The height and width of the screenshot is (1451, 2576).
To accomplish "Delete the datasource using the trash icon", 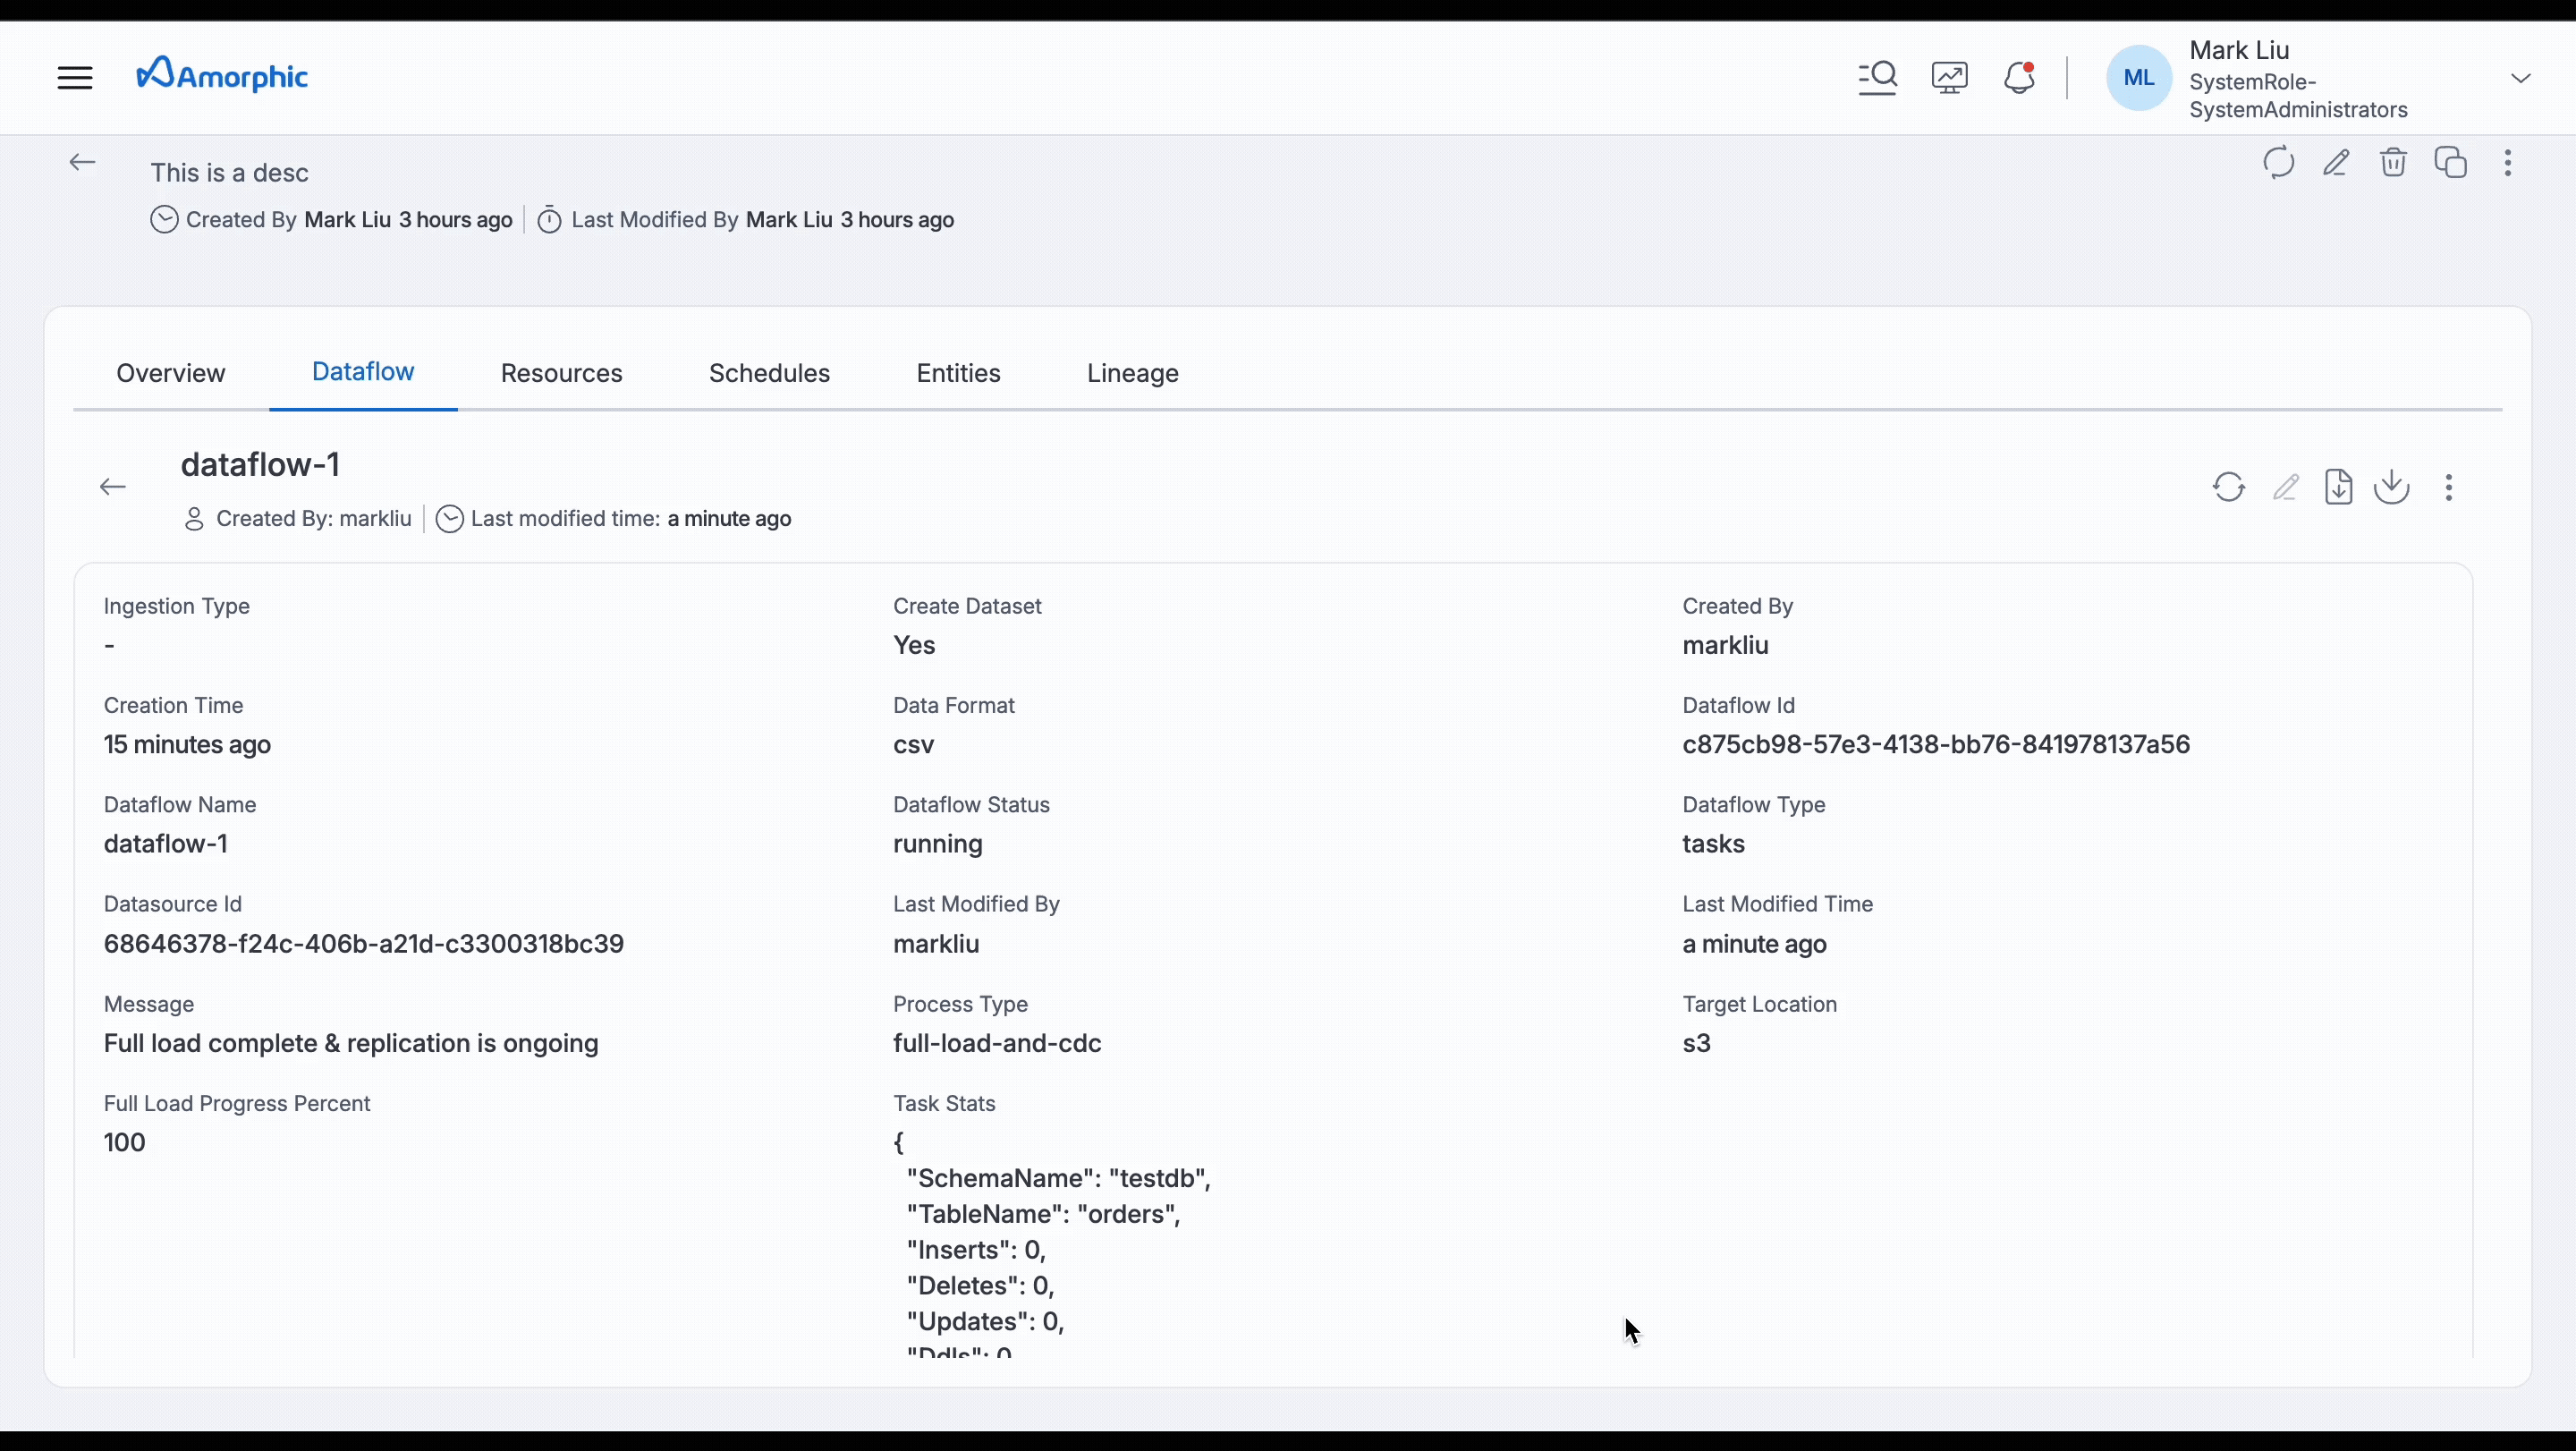I will 2393,162.
